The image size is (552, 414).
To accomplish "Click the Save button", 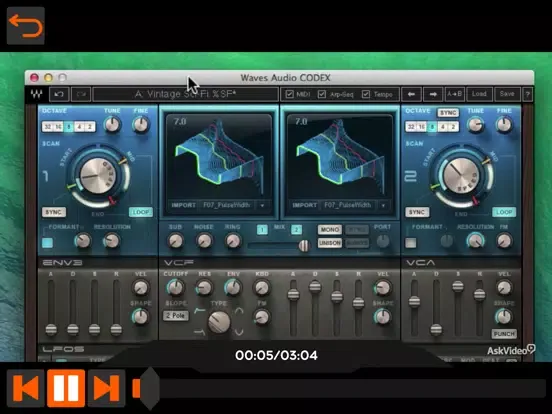I will (507, 94).
